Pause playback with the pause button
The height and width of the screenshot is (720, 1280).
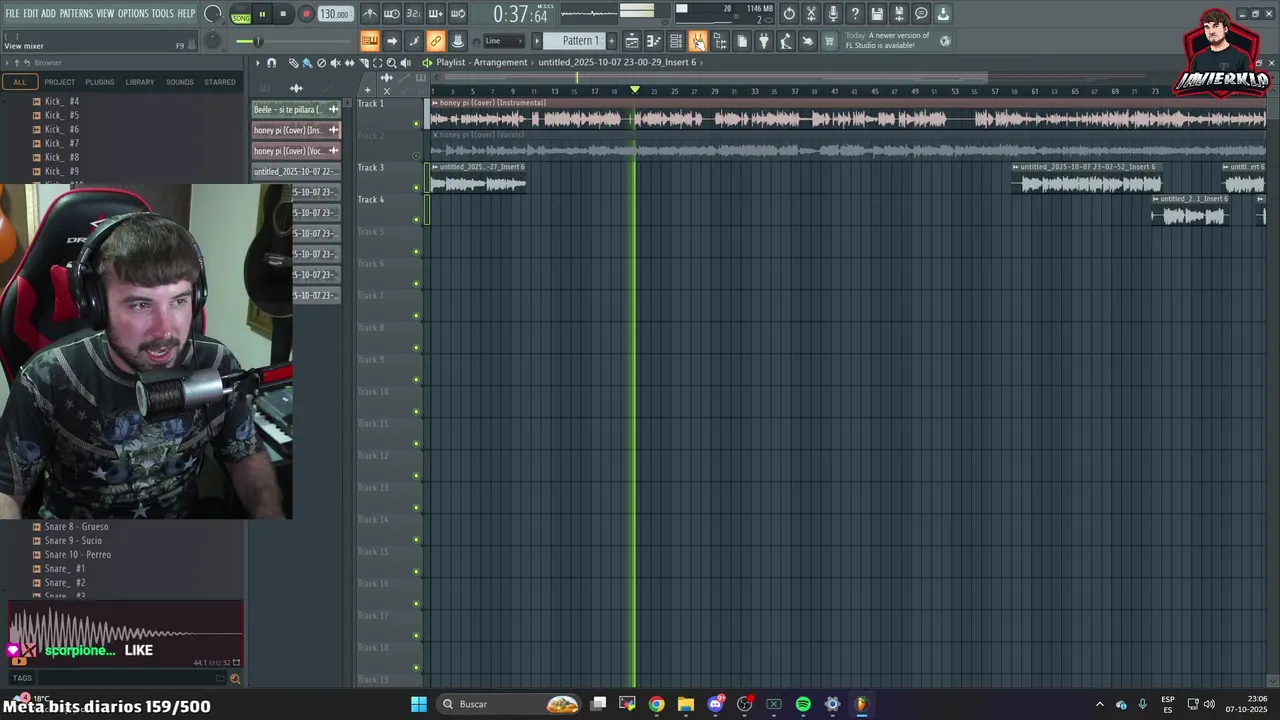point(263,14)
